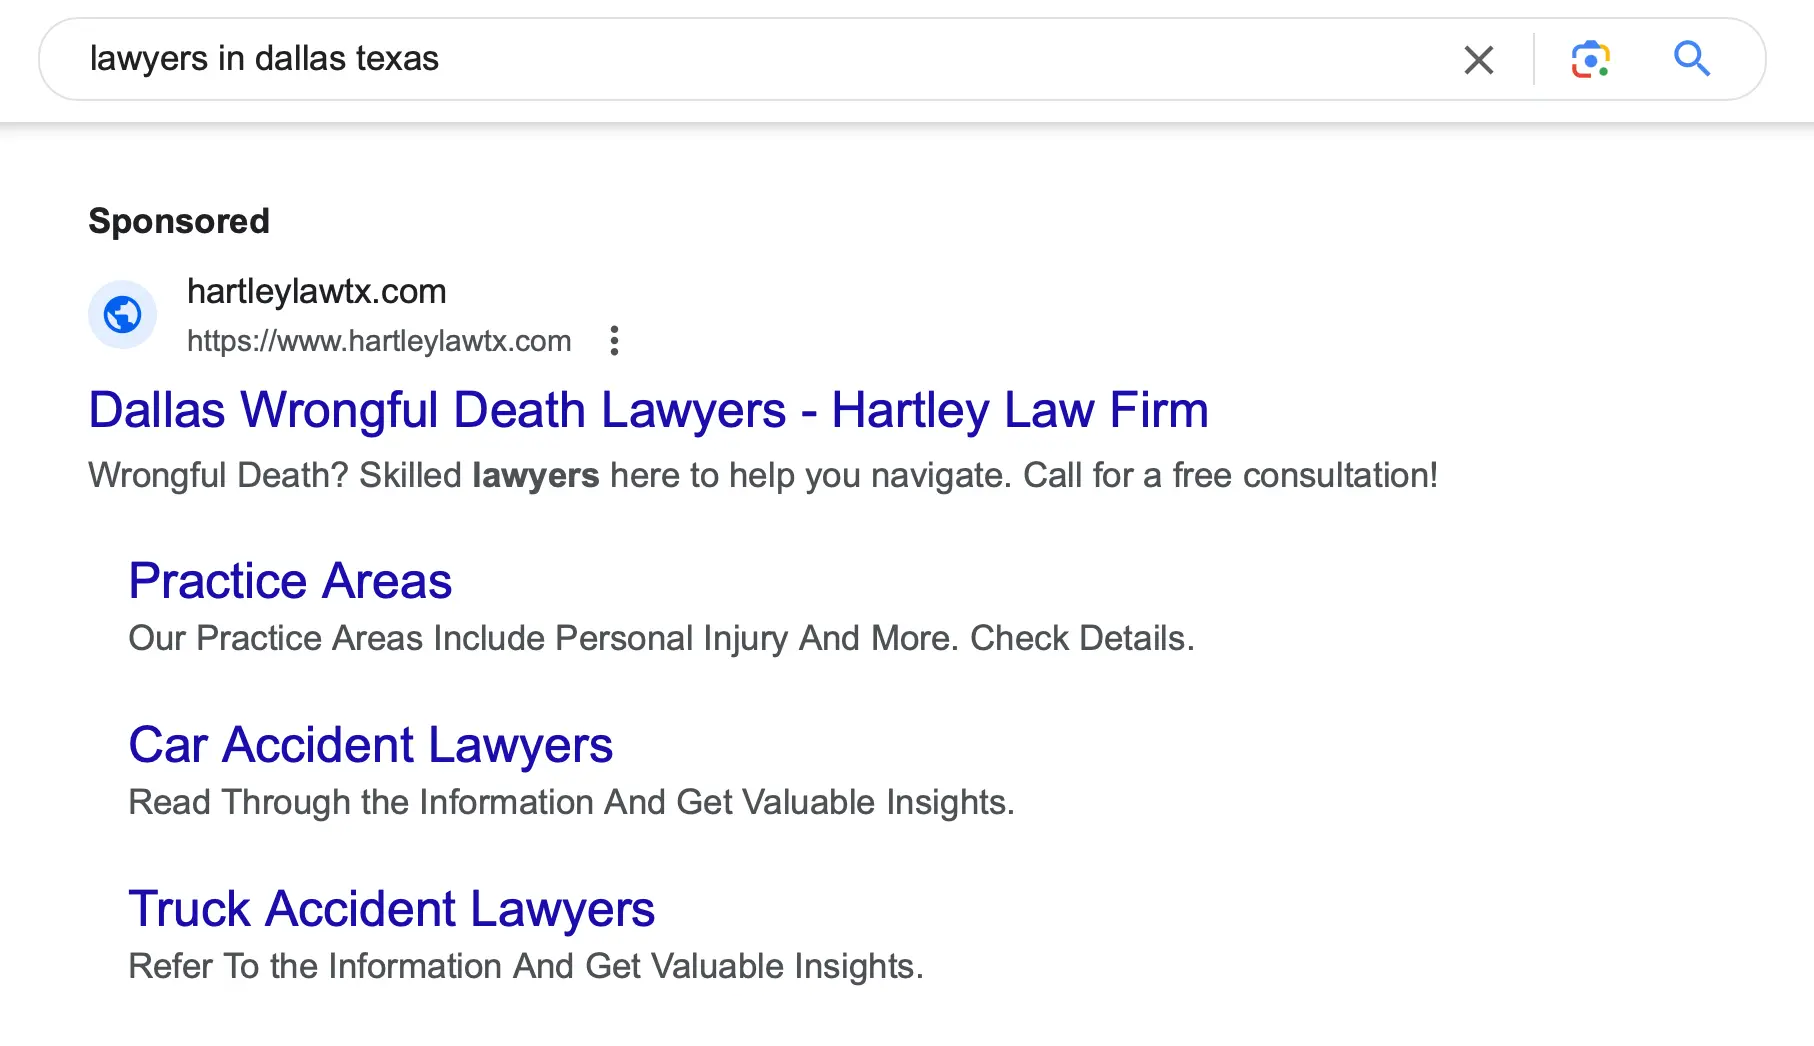Click the https://www.hartleylawtx.com URL text
Screen dimensions: 1814x1046
[x=379, y=341]
